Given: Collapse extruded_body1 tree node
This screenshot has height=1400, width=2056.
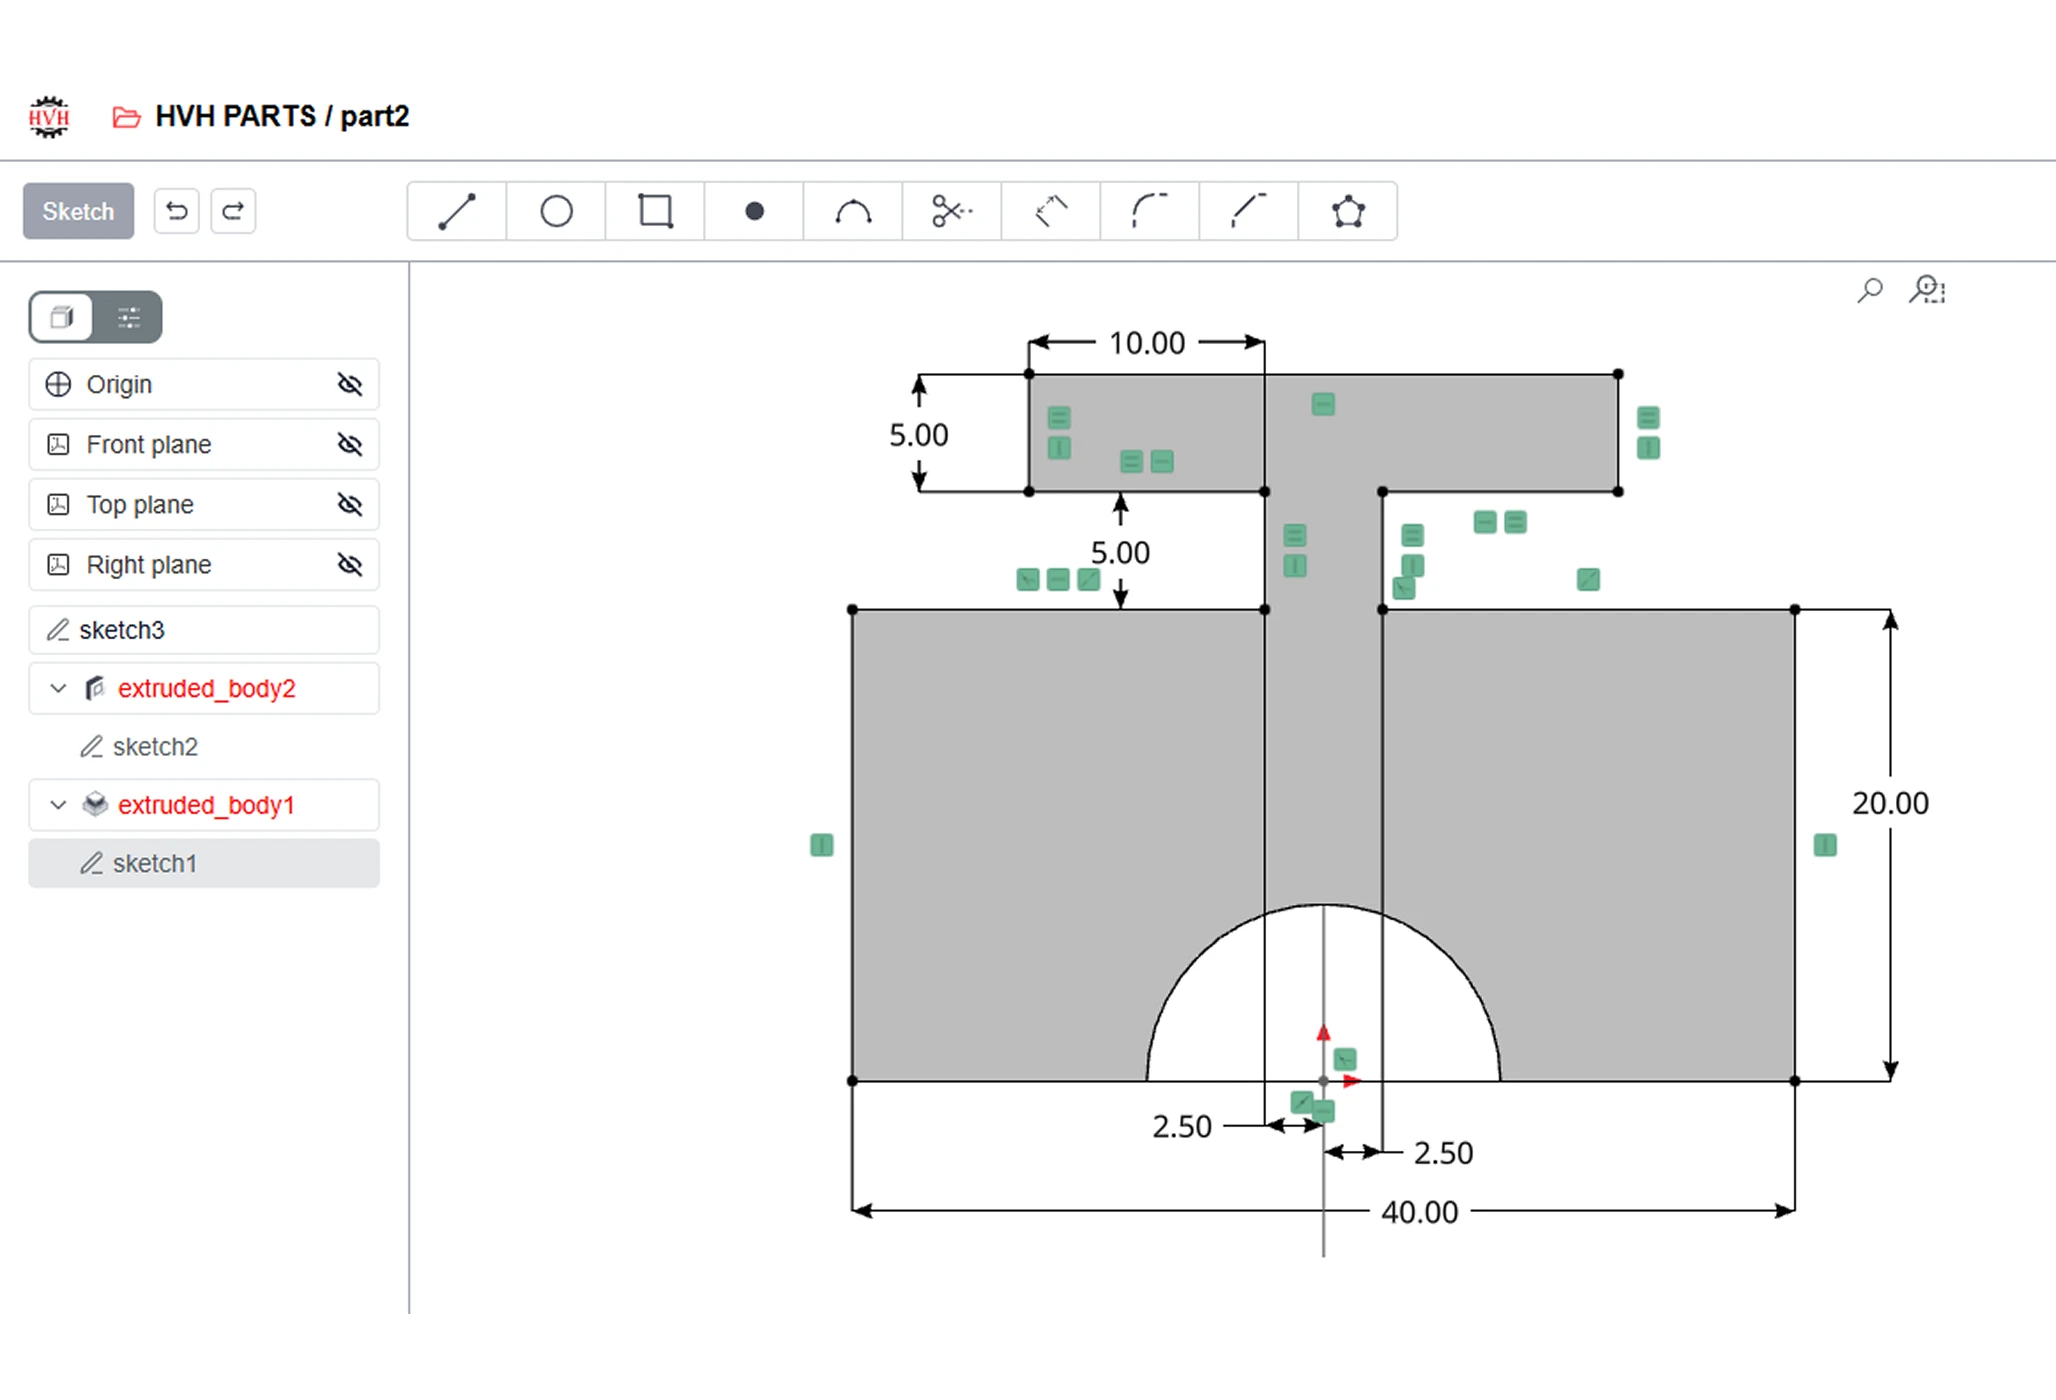Looking at the screenshot, I should [x=58, y=805].
